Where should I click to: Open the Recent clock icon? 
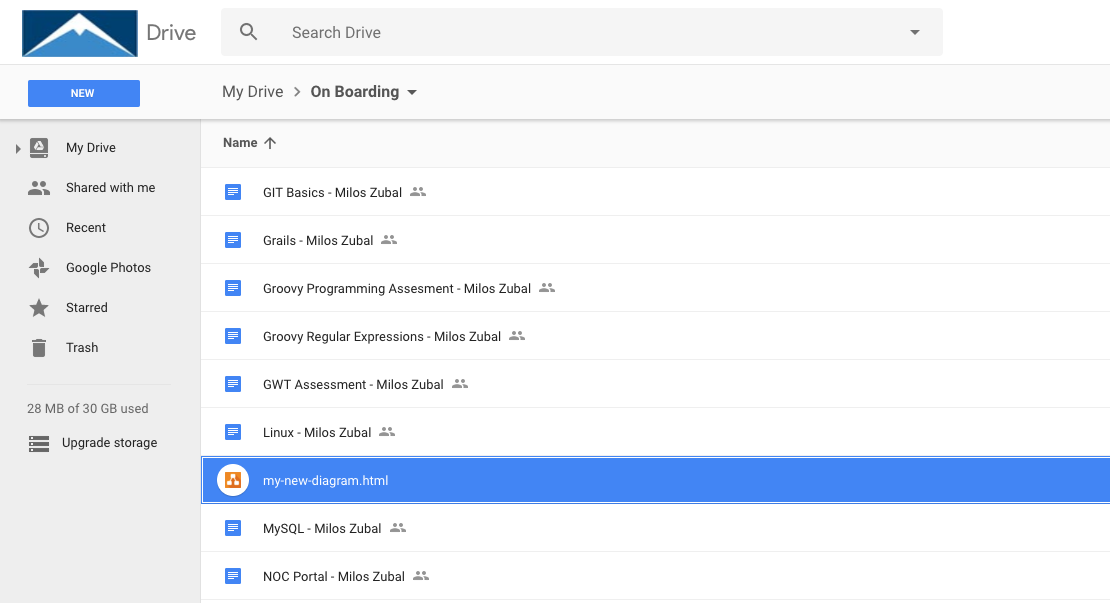tap(39, 228)
